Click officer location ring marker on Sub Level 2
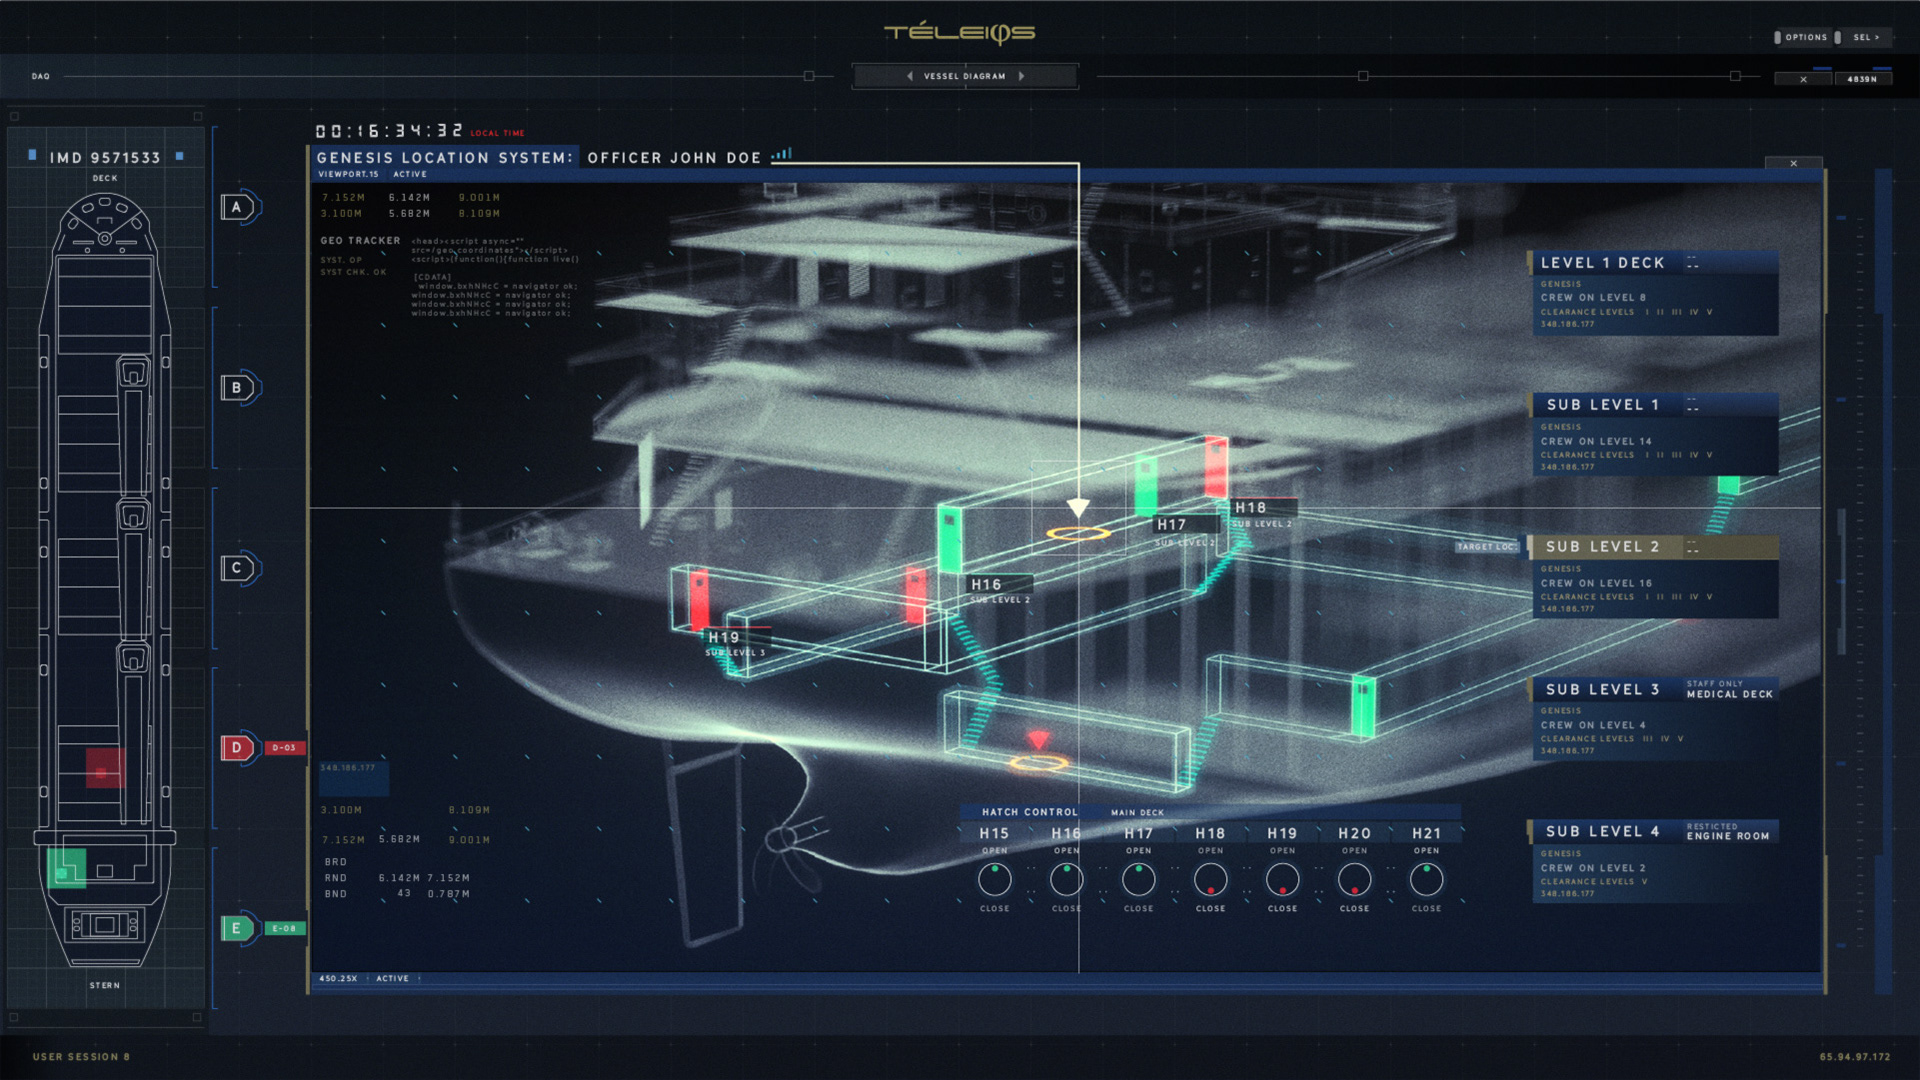This screenshot has width=1920, height=1080. [1078, 534]
